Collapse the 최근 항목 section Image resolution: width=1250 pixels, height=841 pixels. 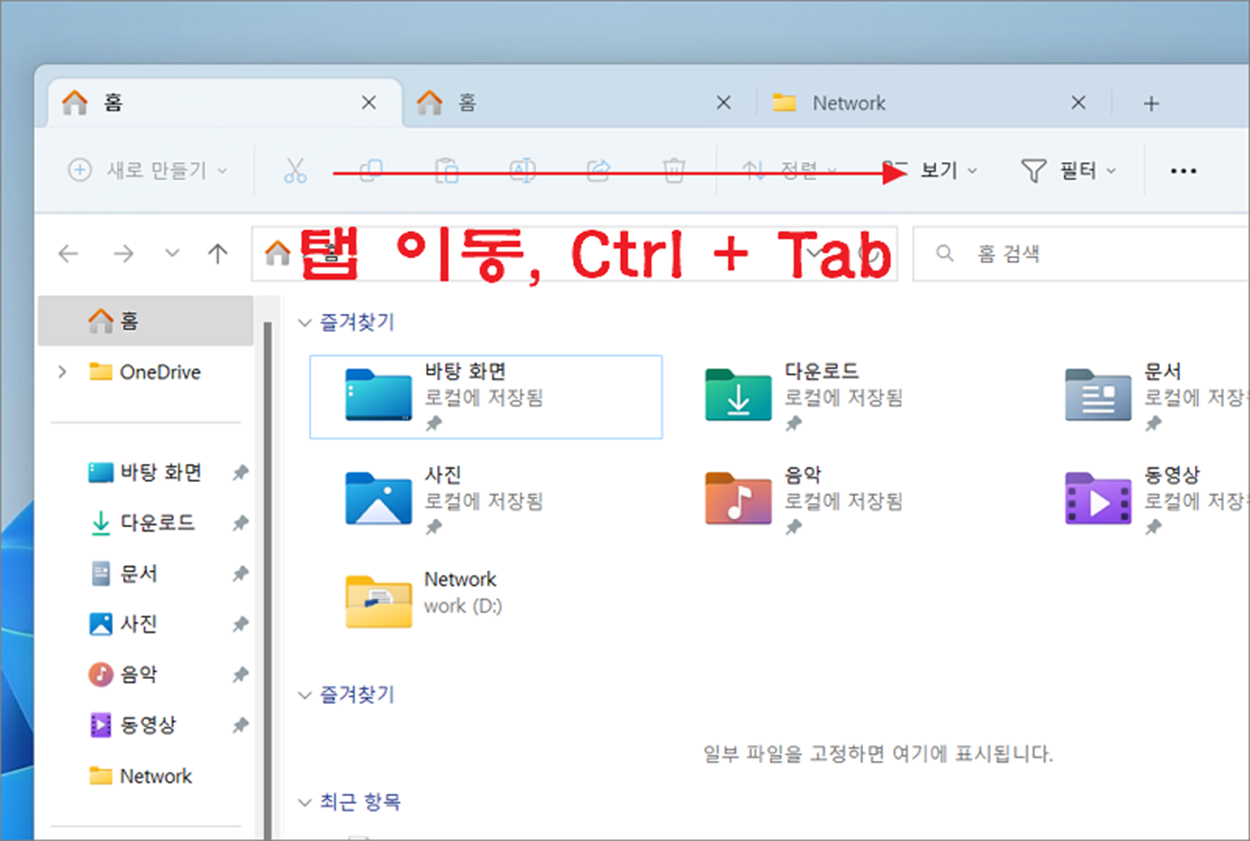pos(305,802)
